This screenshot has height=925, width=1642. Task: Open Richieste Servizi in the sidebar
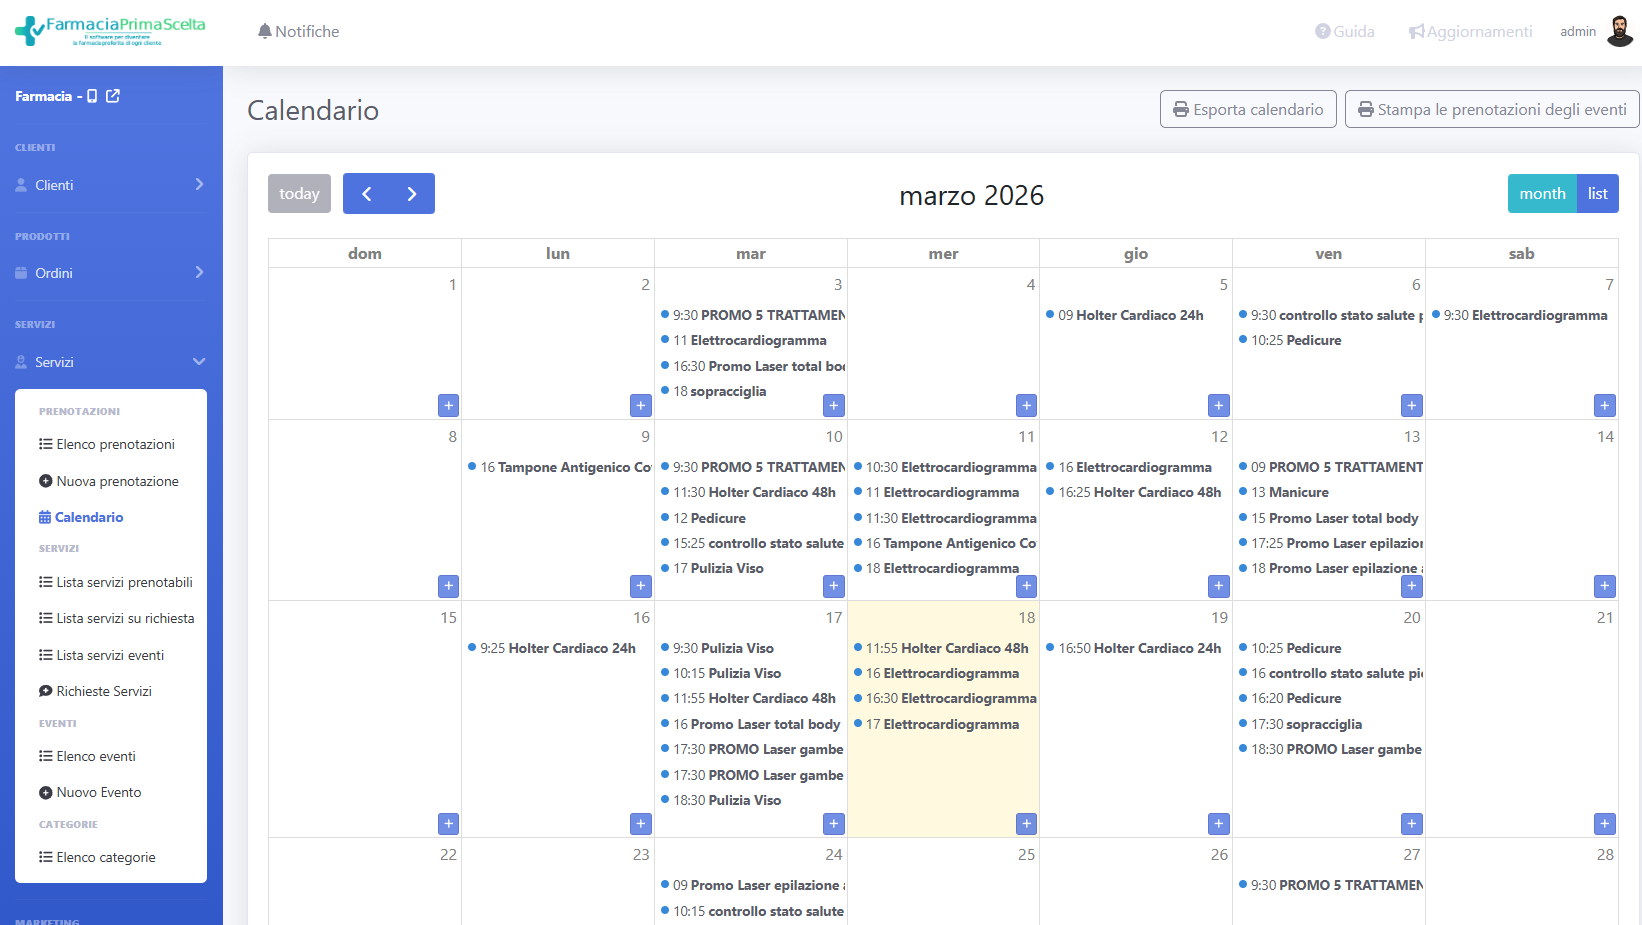[104, 691]
